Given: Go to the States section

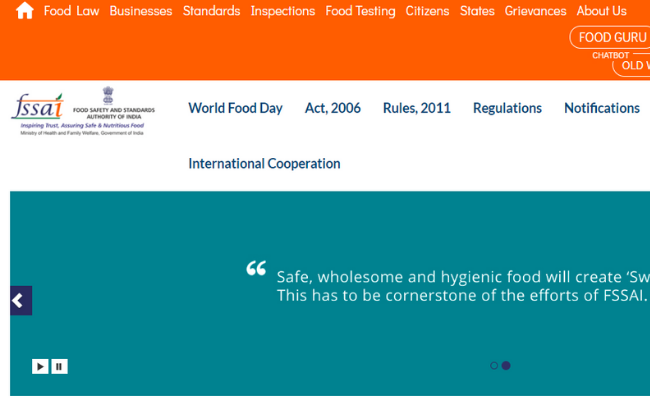Looking at the screenshot, I should 477,11.
